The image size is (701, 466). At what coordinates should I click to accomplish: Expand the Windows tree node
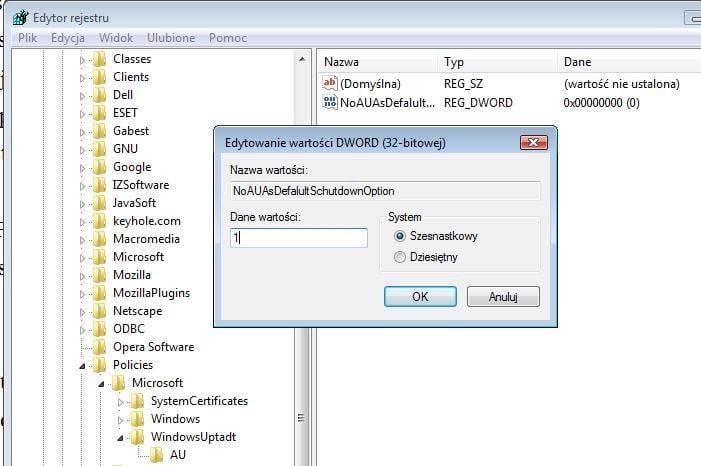[x=120, y=420]
